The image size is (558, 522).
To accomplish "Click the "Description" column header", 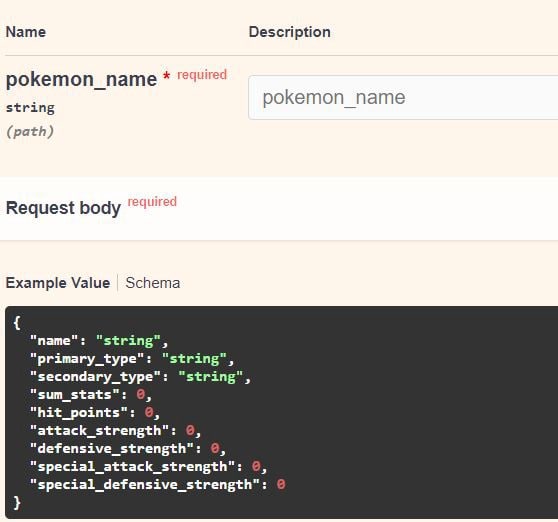I will [x=290, y=32].
